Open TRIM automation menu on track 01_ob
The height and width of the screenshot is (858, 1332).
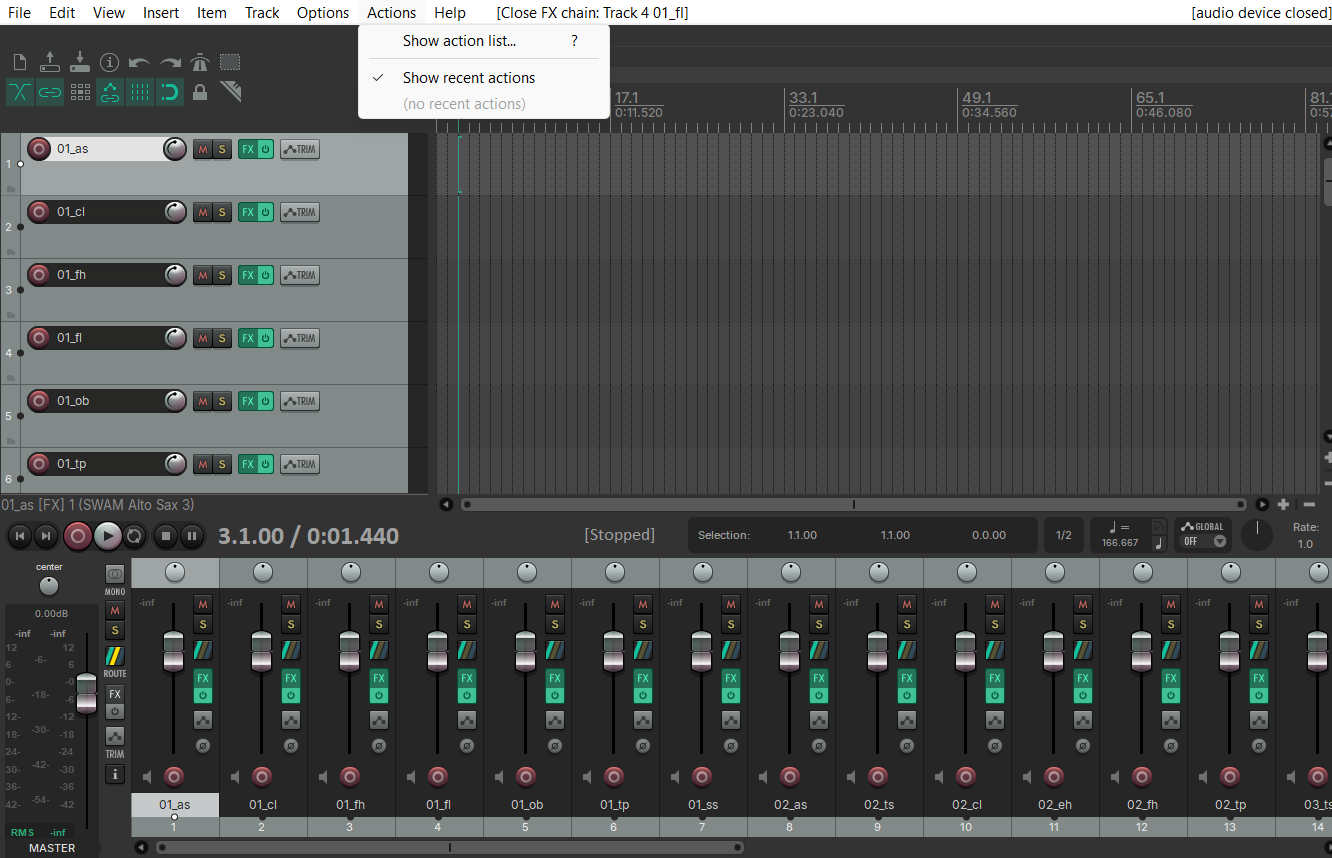click(x=300, y=401)
